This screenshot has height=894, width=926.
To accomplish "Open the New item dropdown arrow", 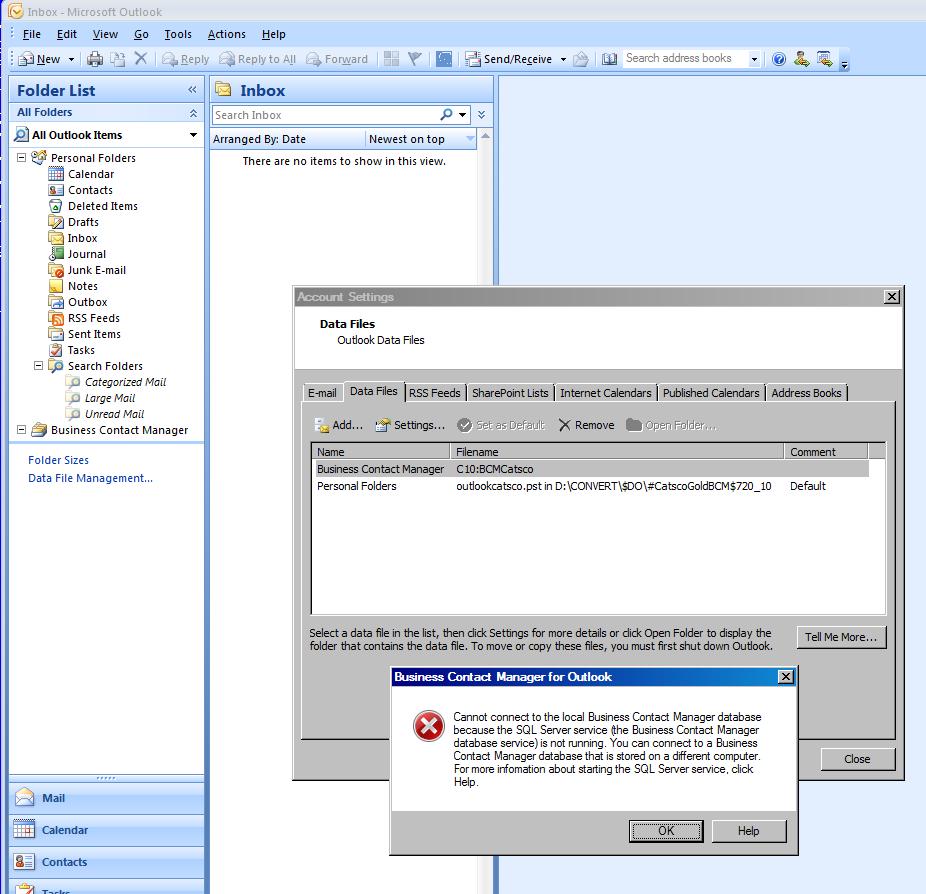I will pos(72,60).
